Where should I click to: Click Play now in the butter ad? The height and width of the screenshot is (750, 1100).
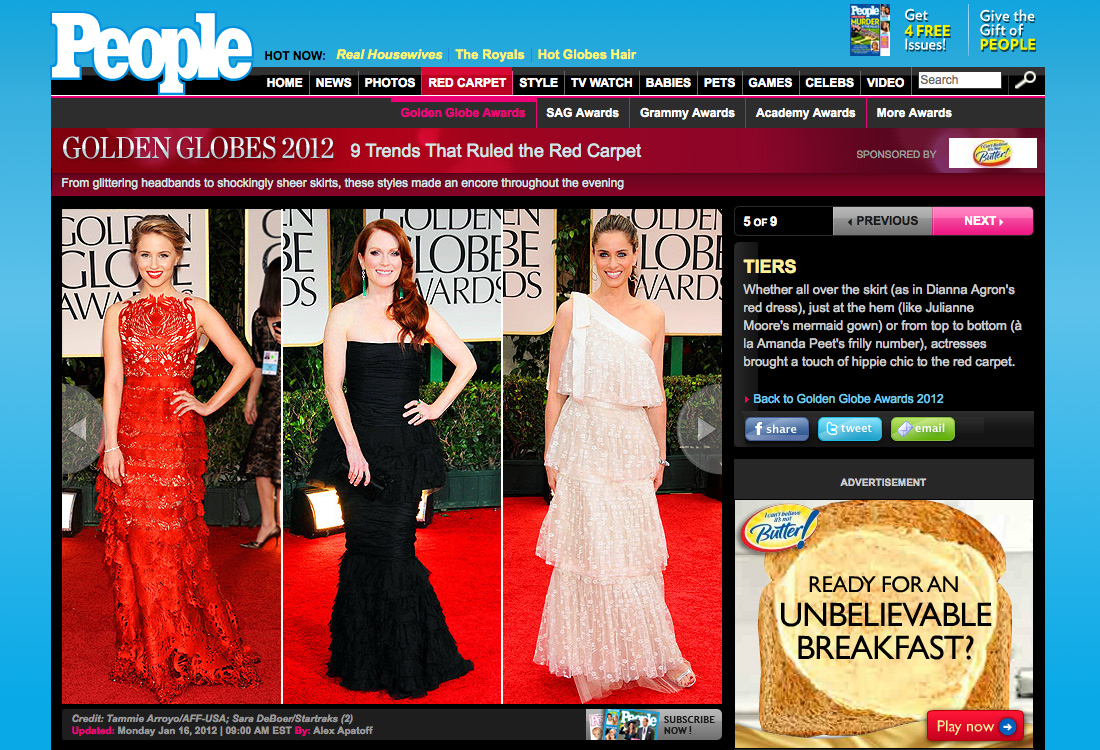pyautogui.click(x=975, y=727)
